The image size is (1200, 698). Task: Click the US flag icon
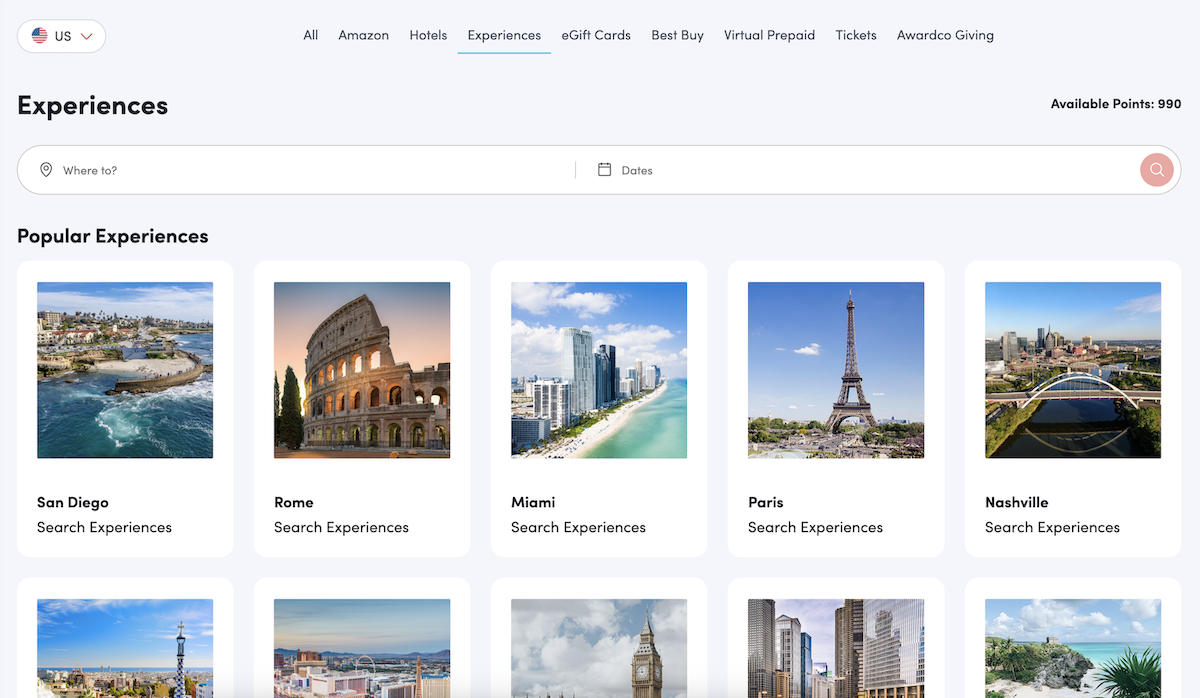(x=40, y=36)
